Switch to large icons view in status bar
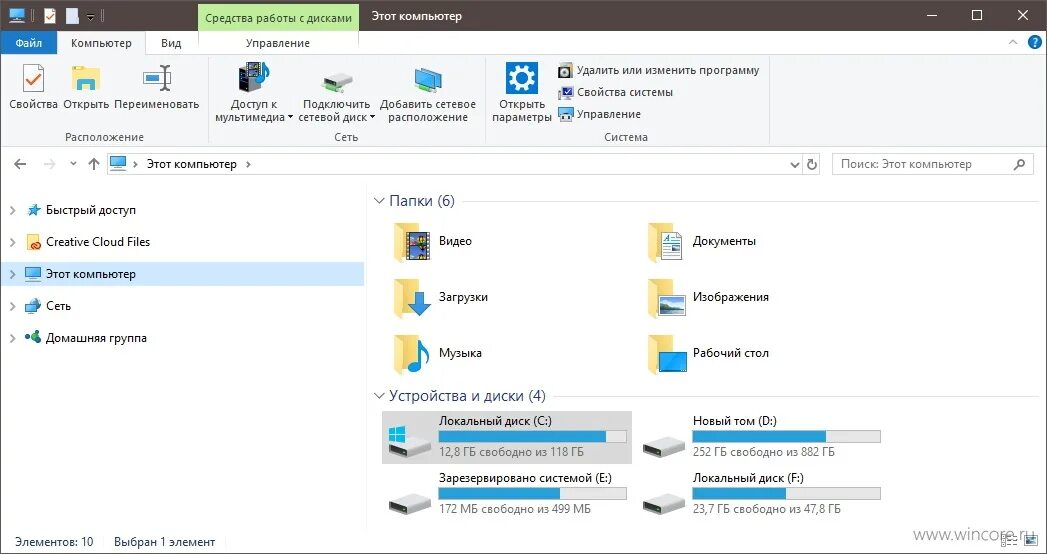This screenshot has height=554, width=1047. (x=1029, y=539)
